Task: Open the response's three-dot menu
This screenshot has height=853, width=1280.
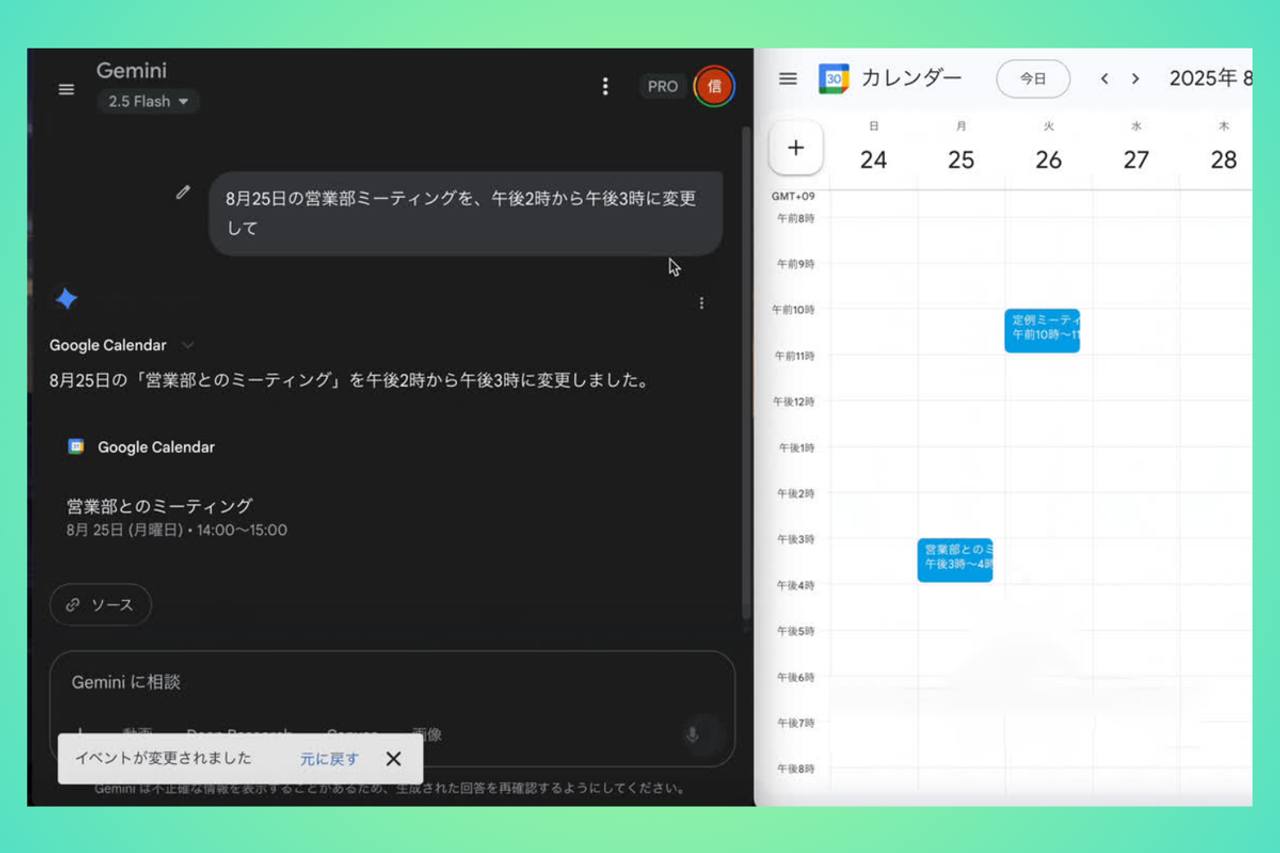Action: point(702,303)
